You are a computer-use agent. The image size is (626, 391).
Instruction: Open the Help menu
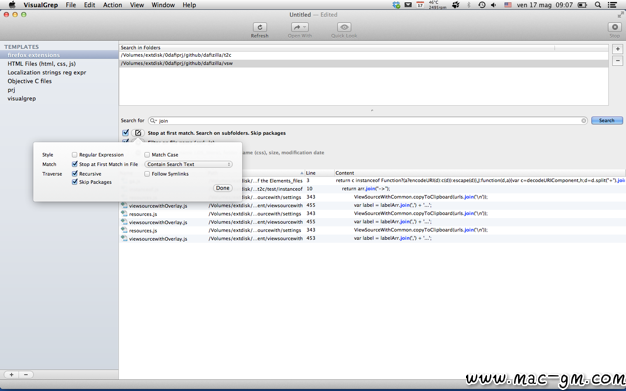[x=189, y=5]
